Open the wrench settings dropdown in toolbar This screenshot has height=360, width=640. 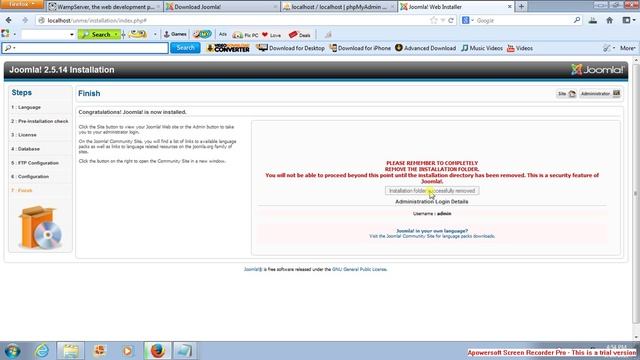[x=609, y=48]
